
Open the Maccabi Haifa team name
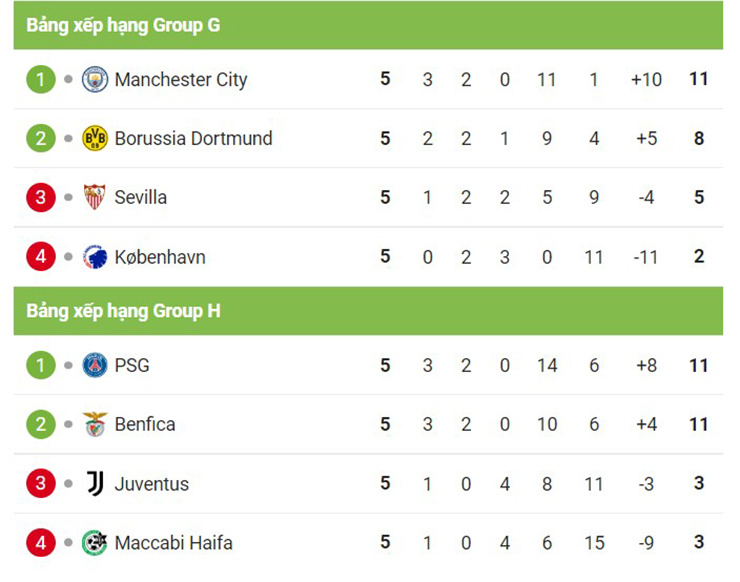174,543
